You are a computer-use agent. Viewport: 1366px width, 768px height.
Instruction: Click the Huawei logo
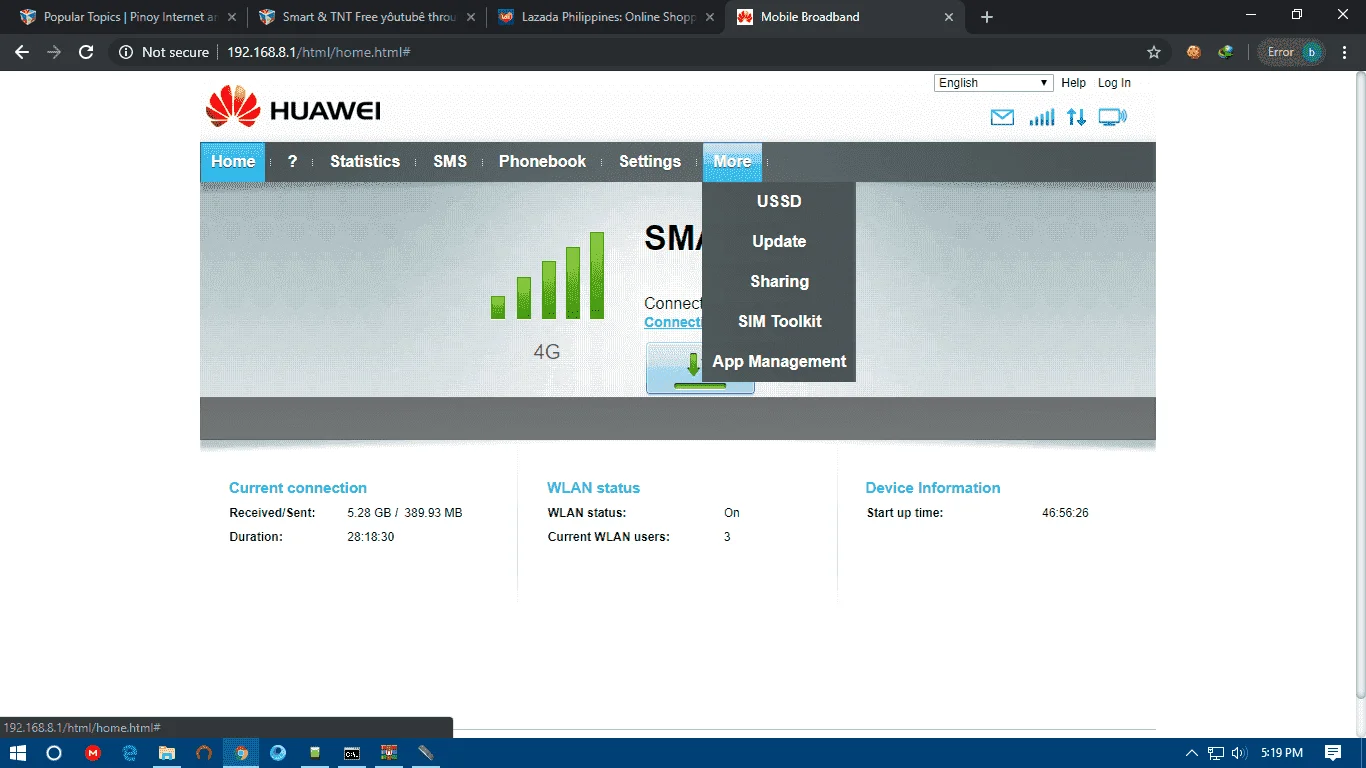click(293, 108)
